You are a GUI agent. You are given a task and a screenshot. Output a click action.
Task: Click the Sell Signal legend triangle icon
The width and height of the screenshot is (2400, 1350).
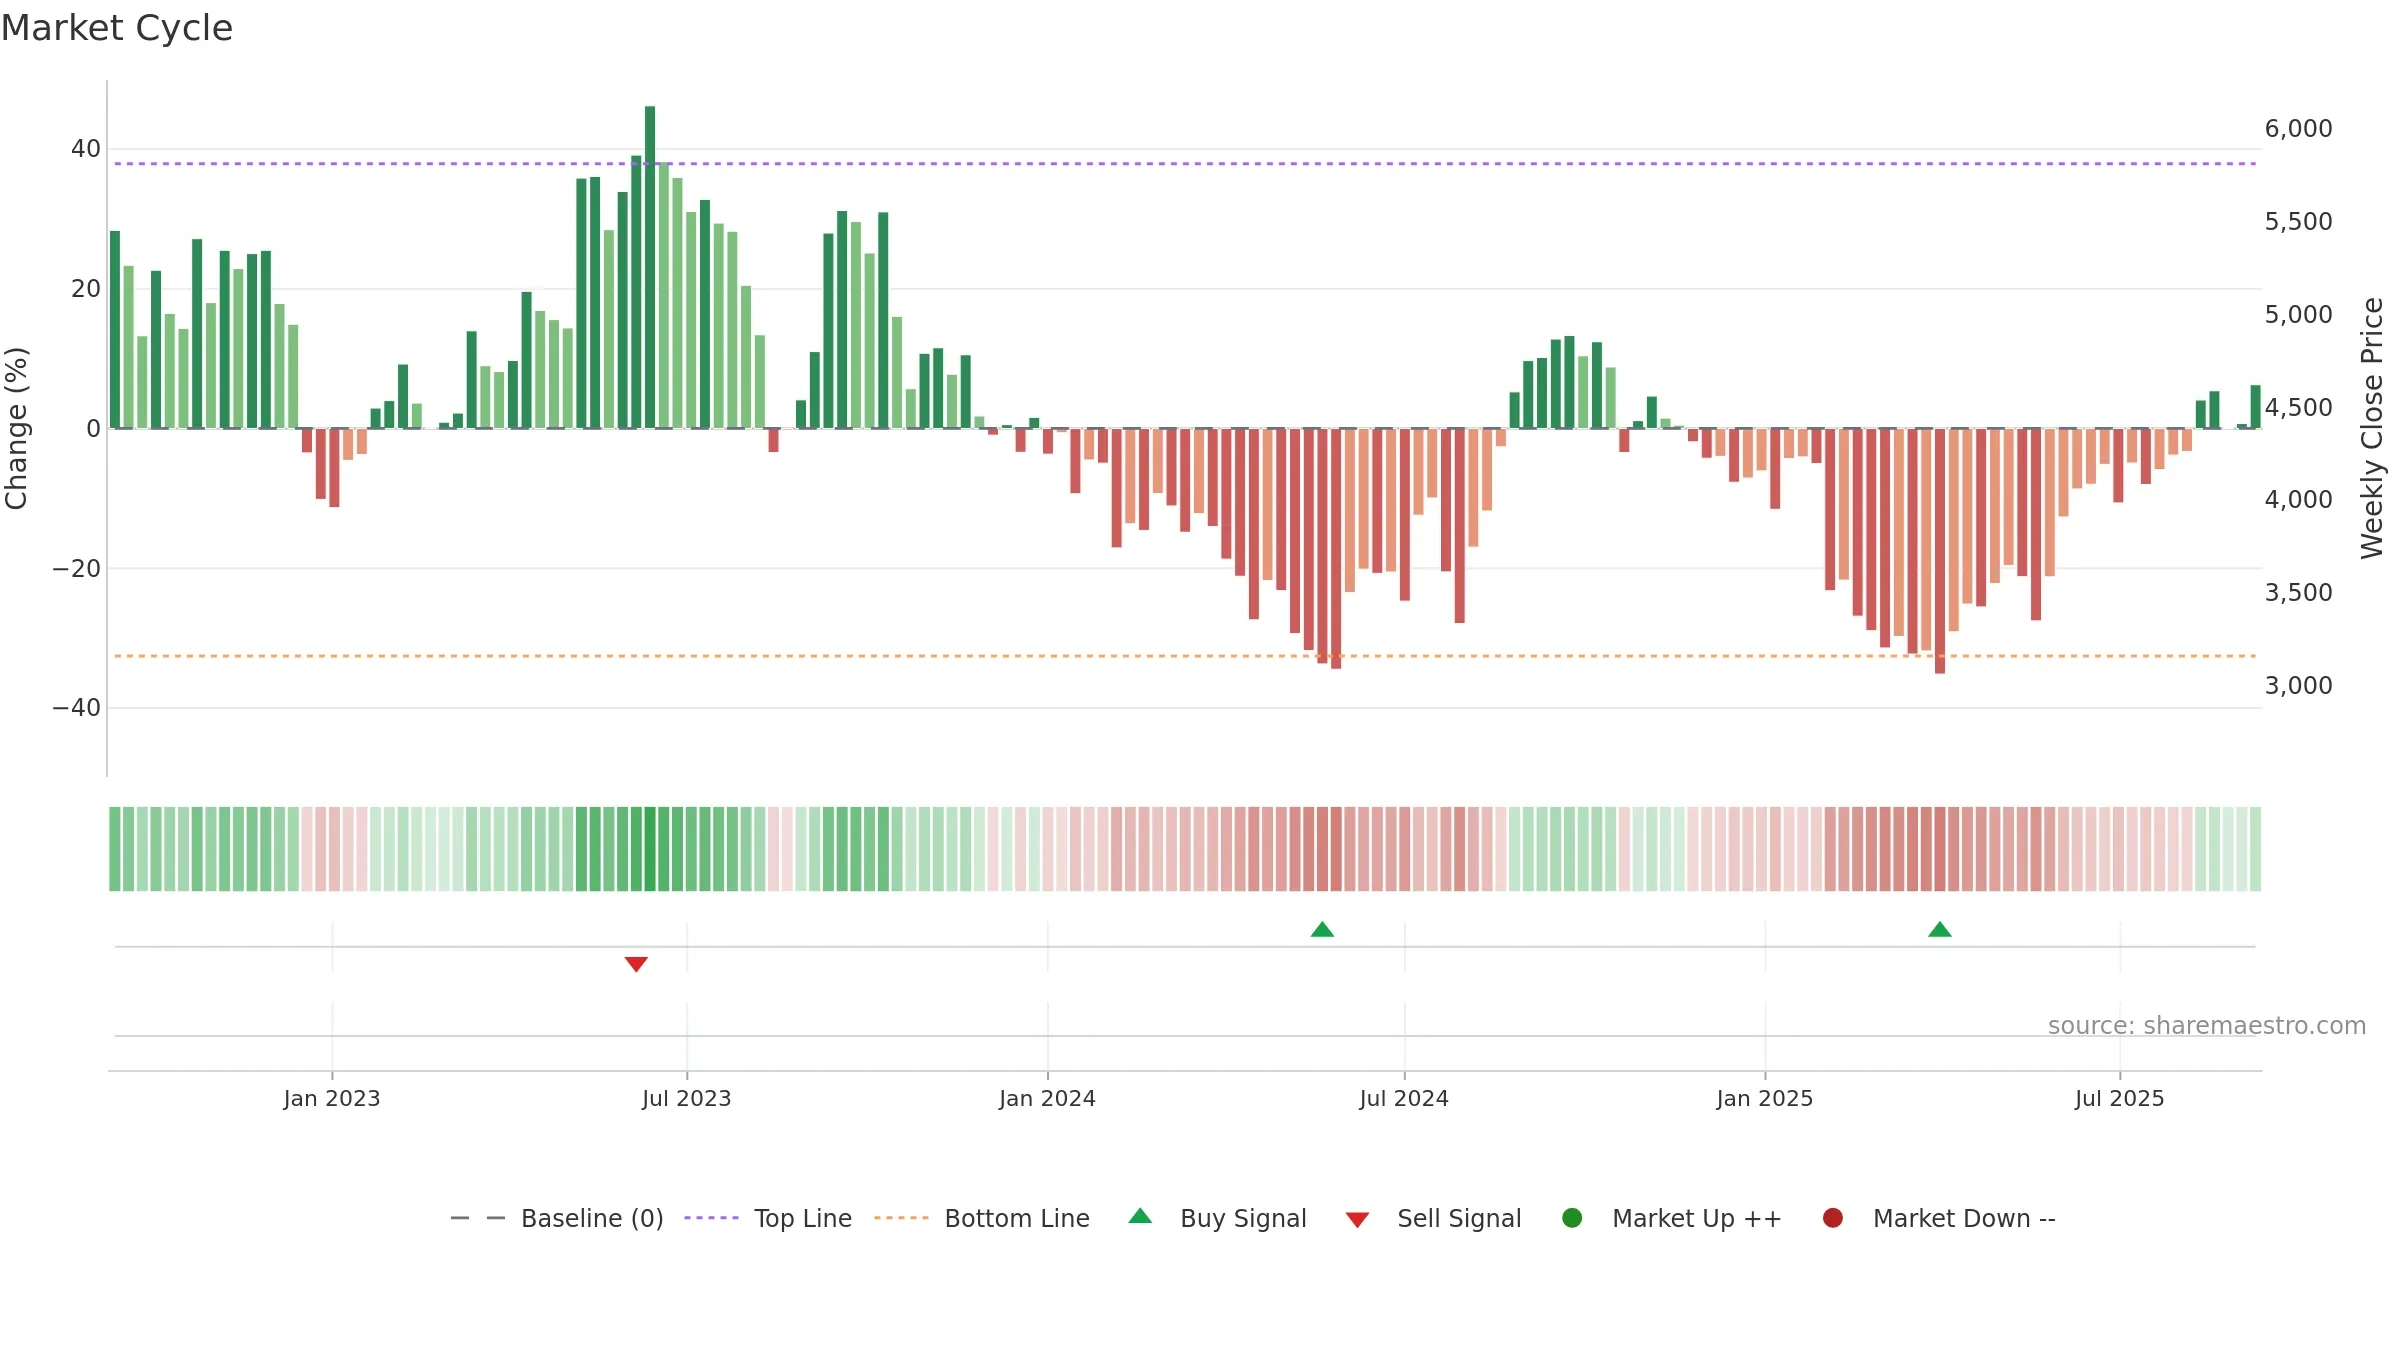coord(1357,1220)
